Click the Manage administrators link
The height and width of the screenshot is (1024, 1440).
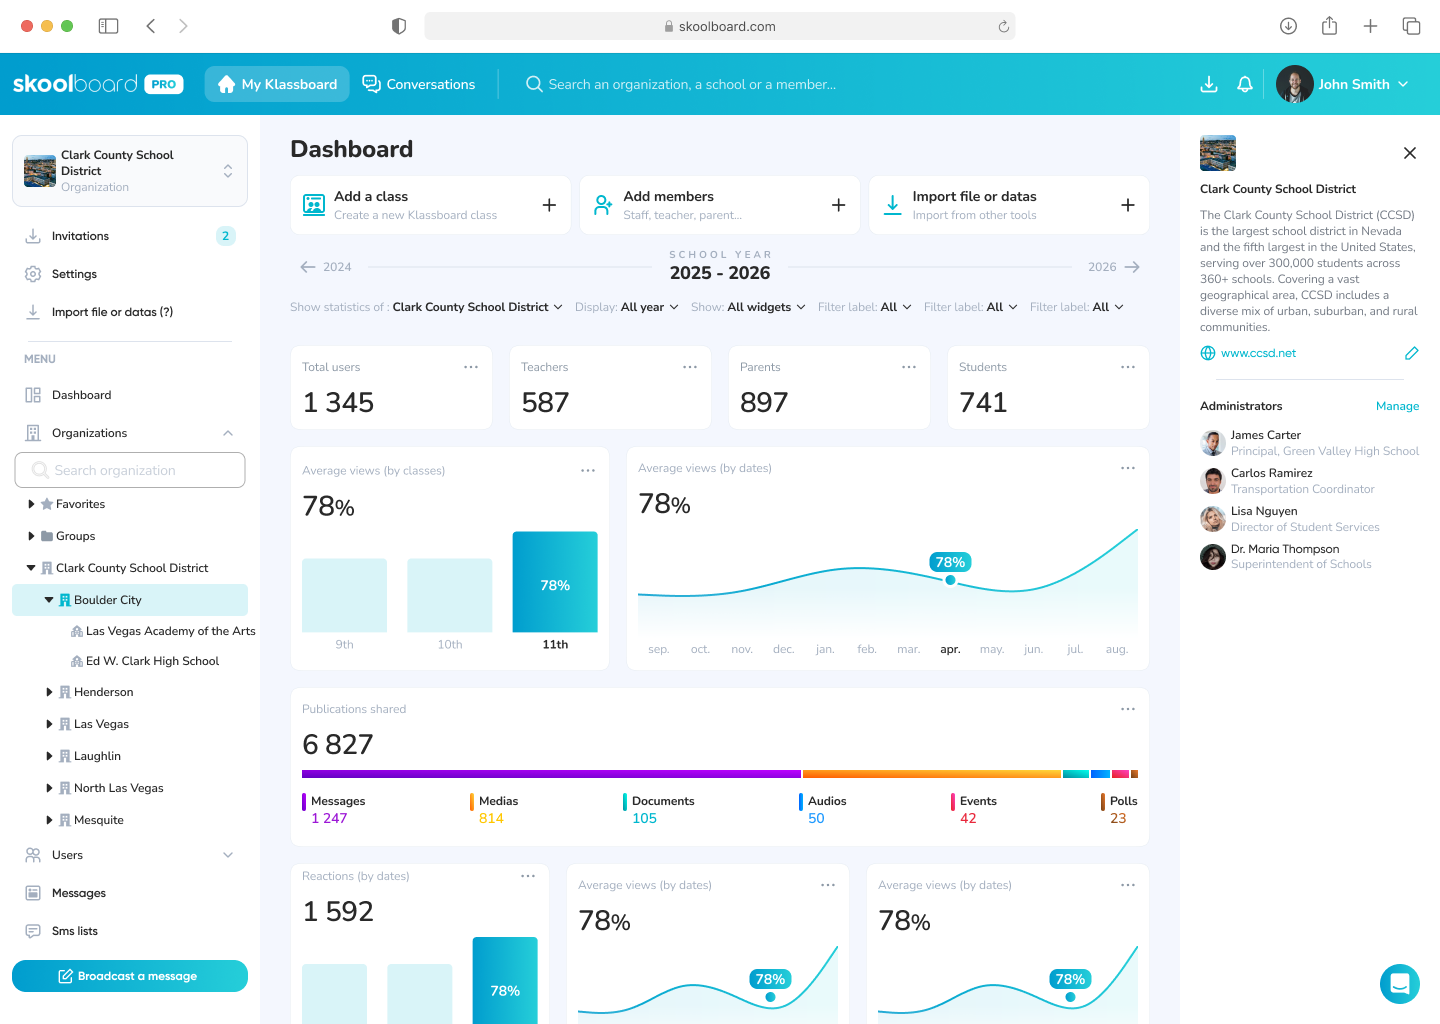coord(1397,406)
